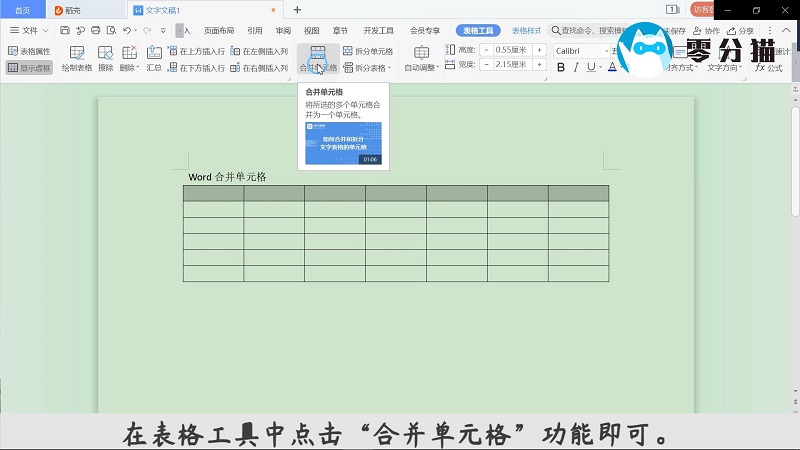
Task: Select the table Eraser (擦除) tool
Action: pos(105,57)
